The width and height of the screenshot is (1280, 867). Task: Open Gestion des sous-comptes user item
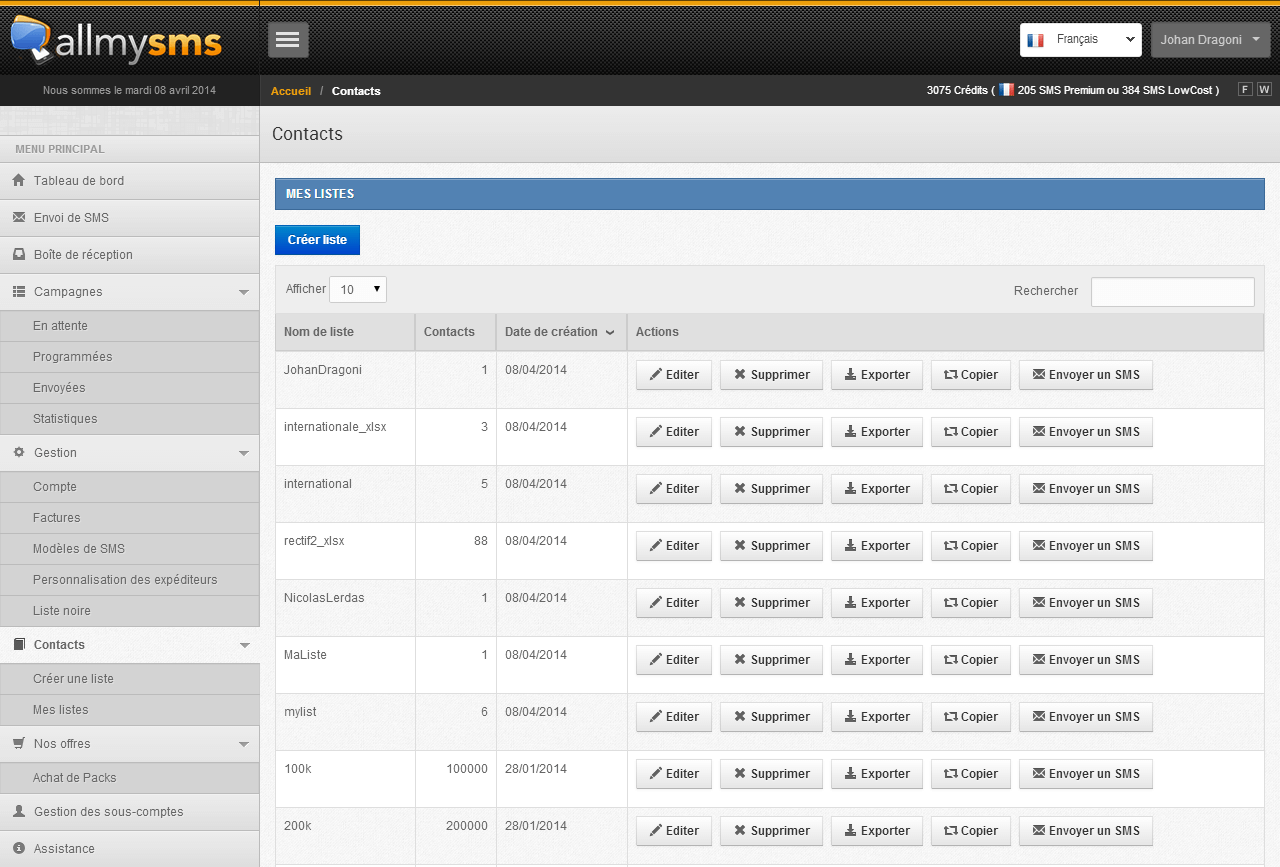129,812
